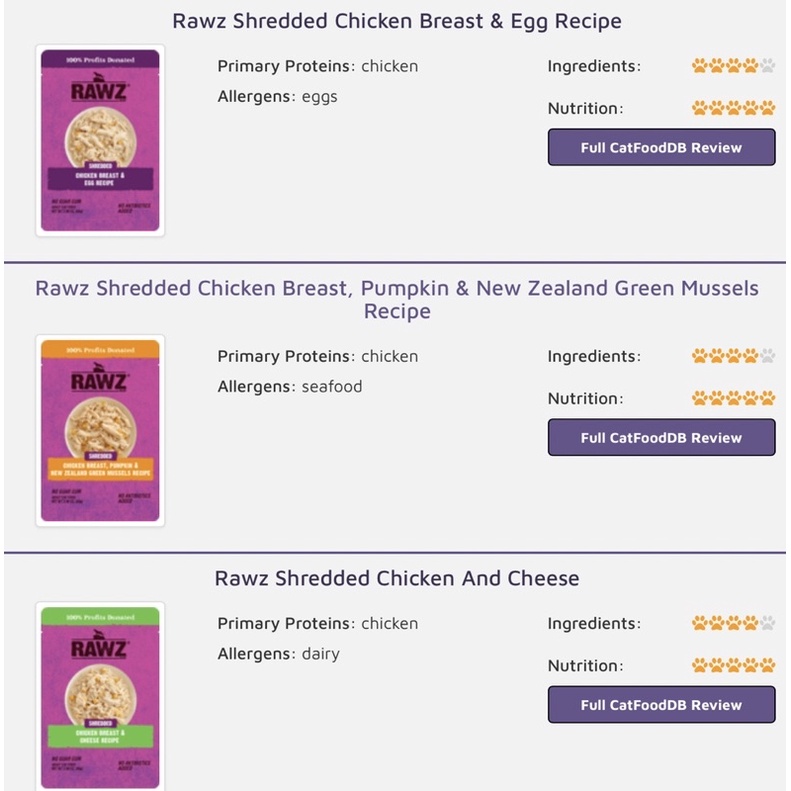This screenshot has width=791, height=791.
Task: Open the Rawz Shredded Chicken Breast & Egg Recipe title
Action: pos(397,21)
